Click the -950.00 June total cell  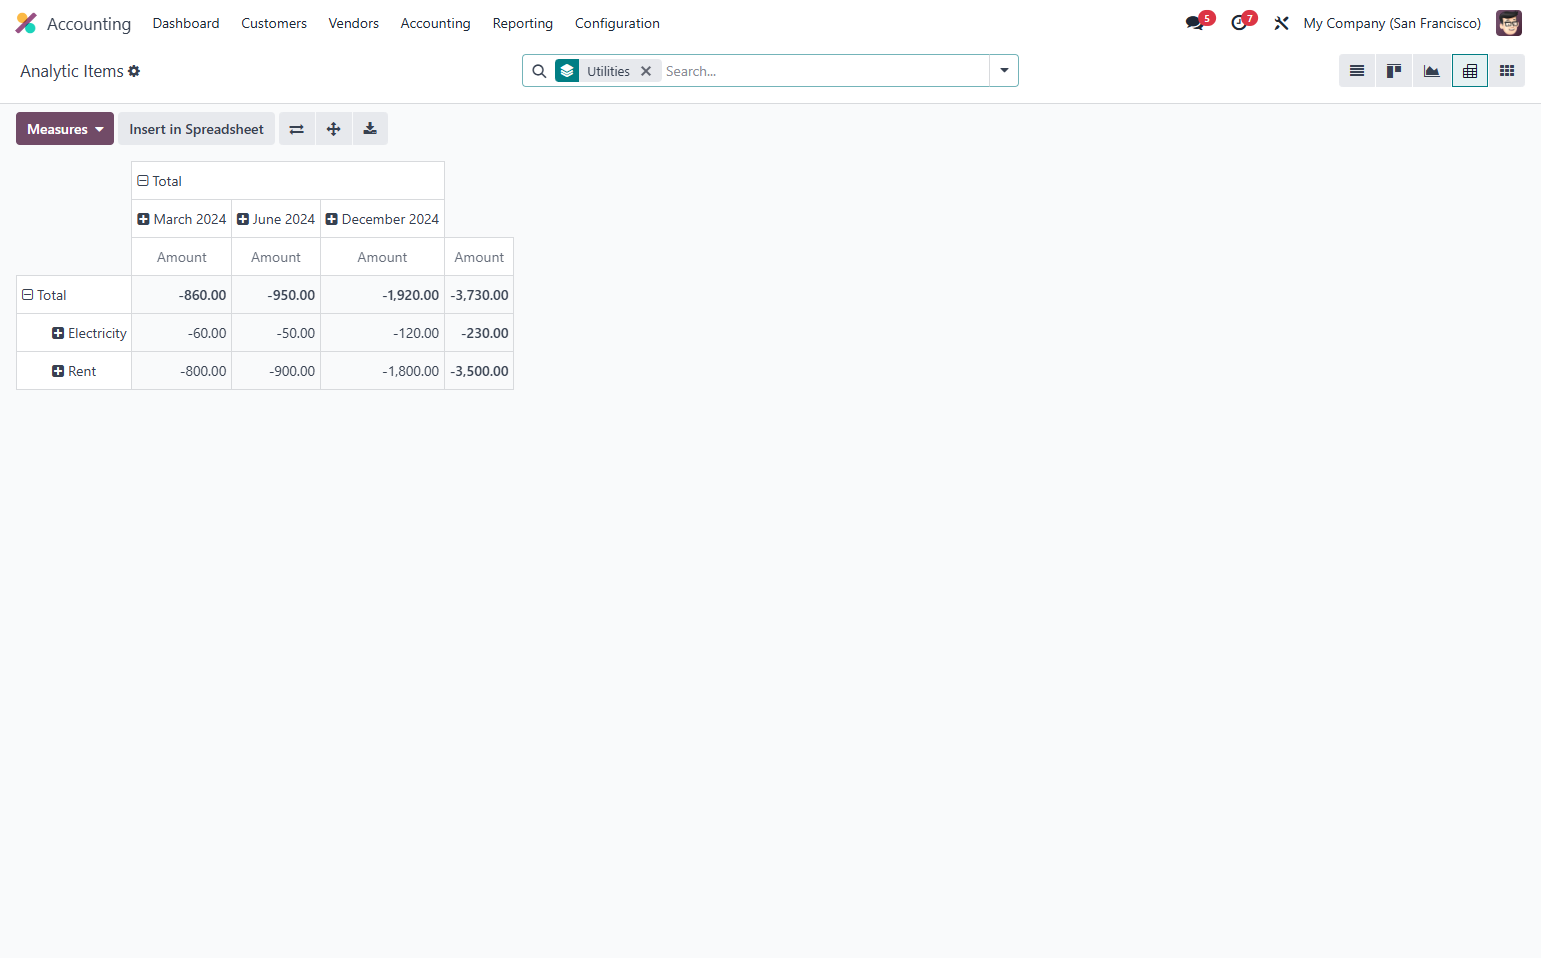tap(276, 295)
